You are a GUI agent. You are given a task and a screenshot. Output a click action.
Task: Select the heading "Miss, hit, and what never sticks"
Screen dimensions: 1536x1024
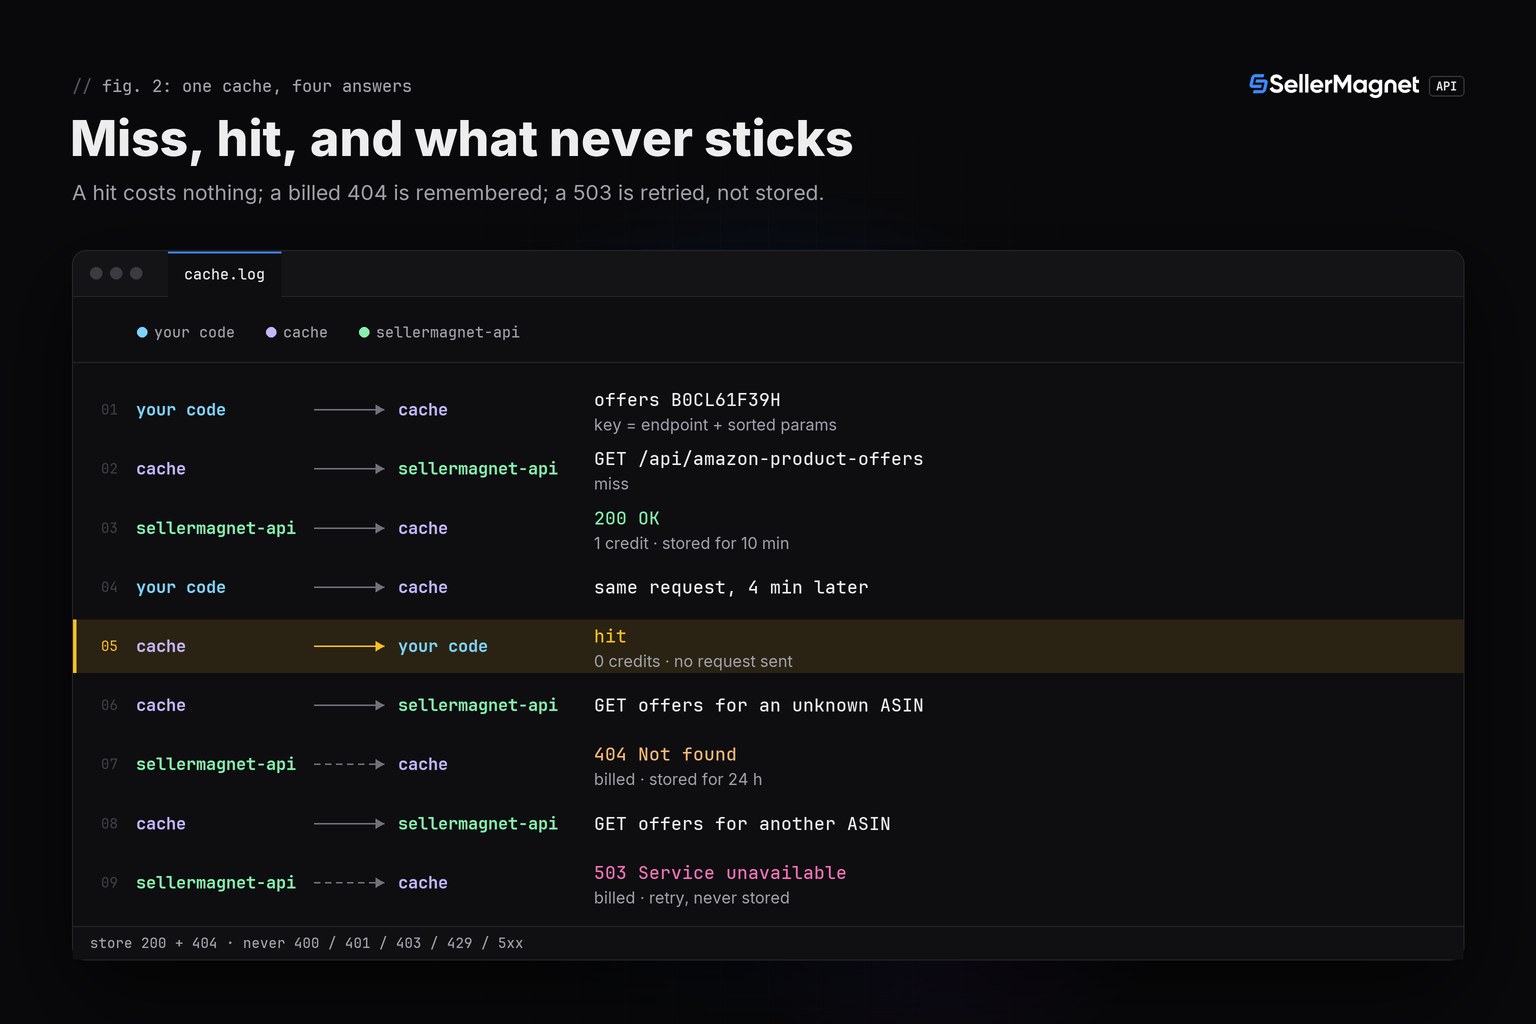point(462,138)
